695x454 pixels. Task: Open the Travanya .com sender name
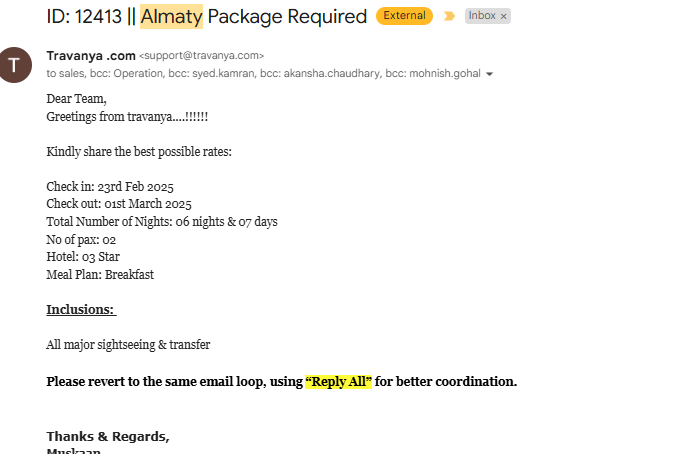point(91,56)
